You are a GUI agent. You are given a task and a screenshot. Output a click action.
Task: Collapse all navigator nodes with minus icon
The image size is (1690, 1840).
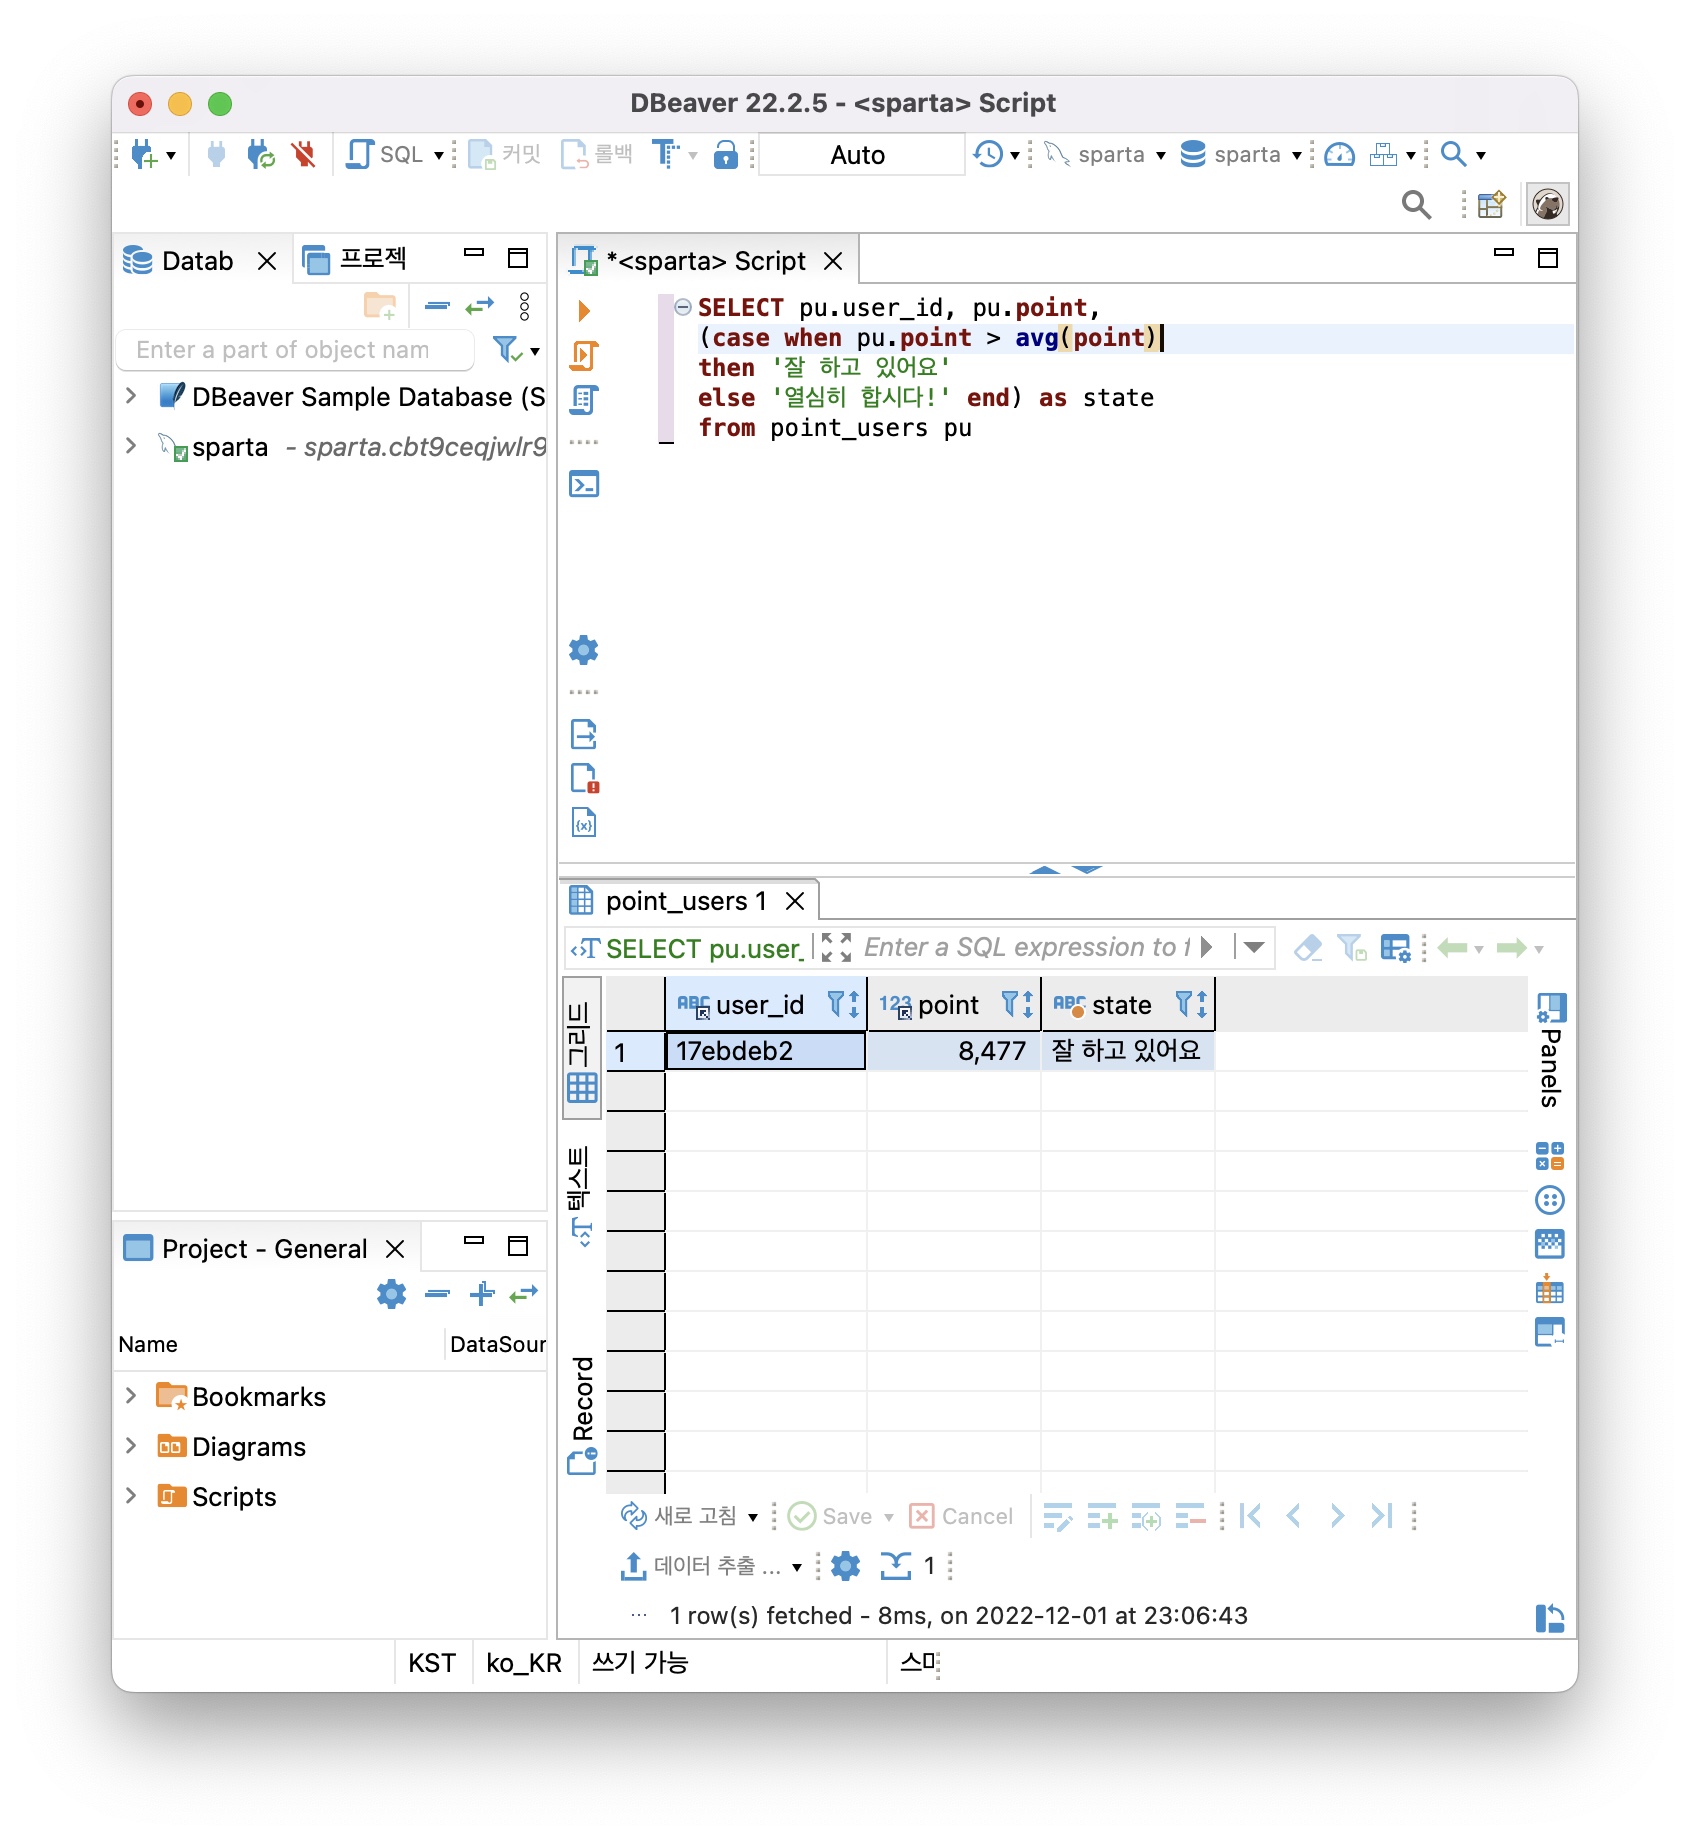click(x=437, y=305)
